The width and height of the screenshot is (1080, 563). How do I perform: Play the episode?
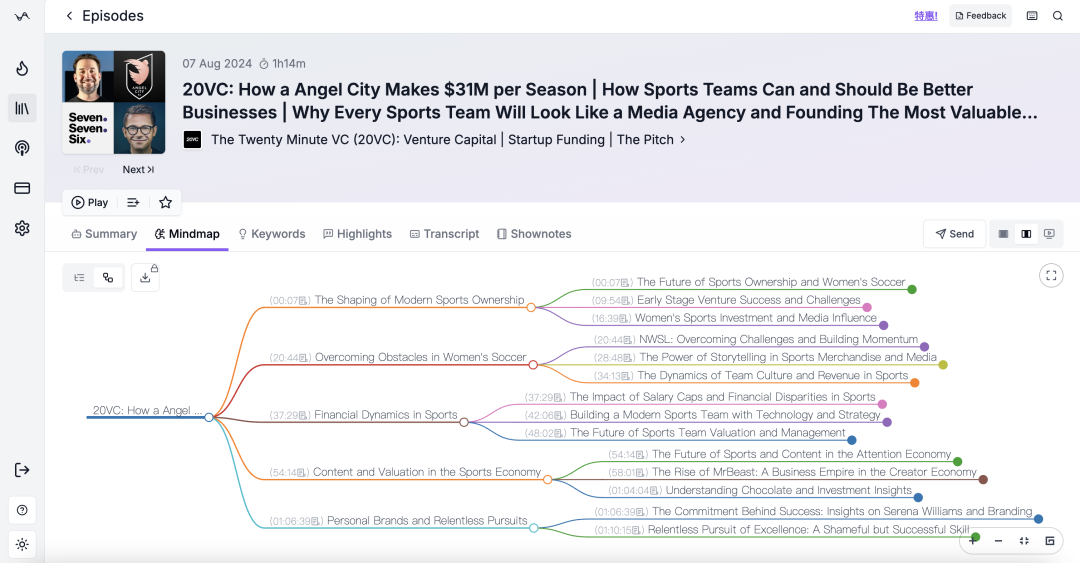point(90,203)
